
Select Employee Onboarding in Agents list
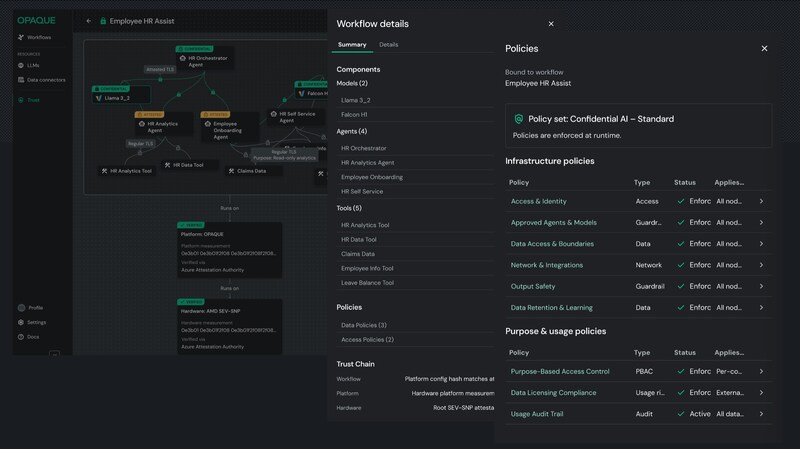click(x=372, y=177)
